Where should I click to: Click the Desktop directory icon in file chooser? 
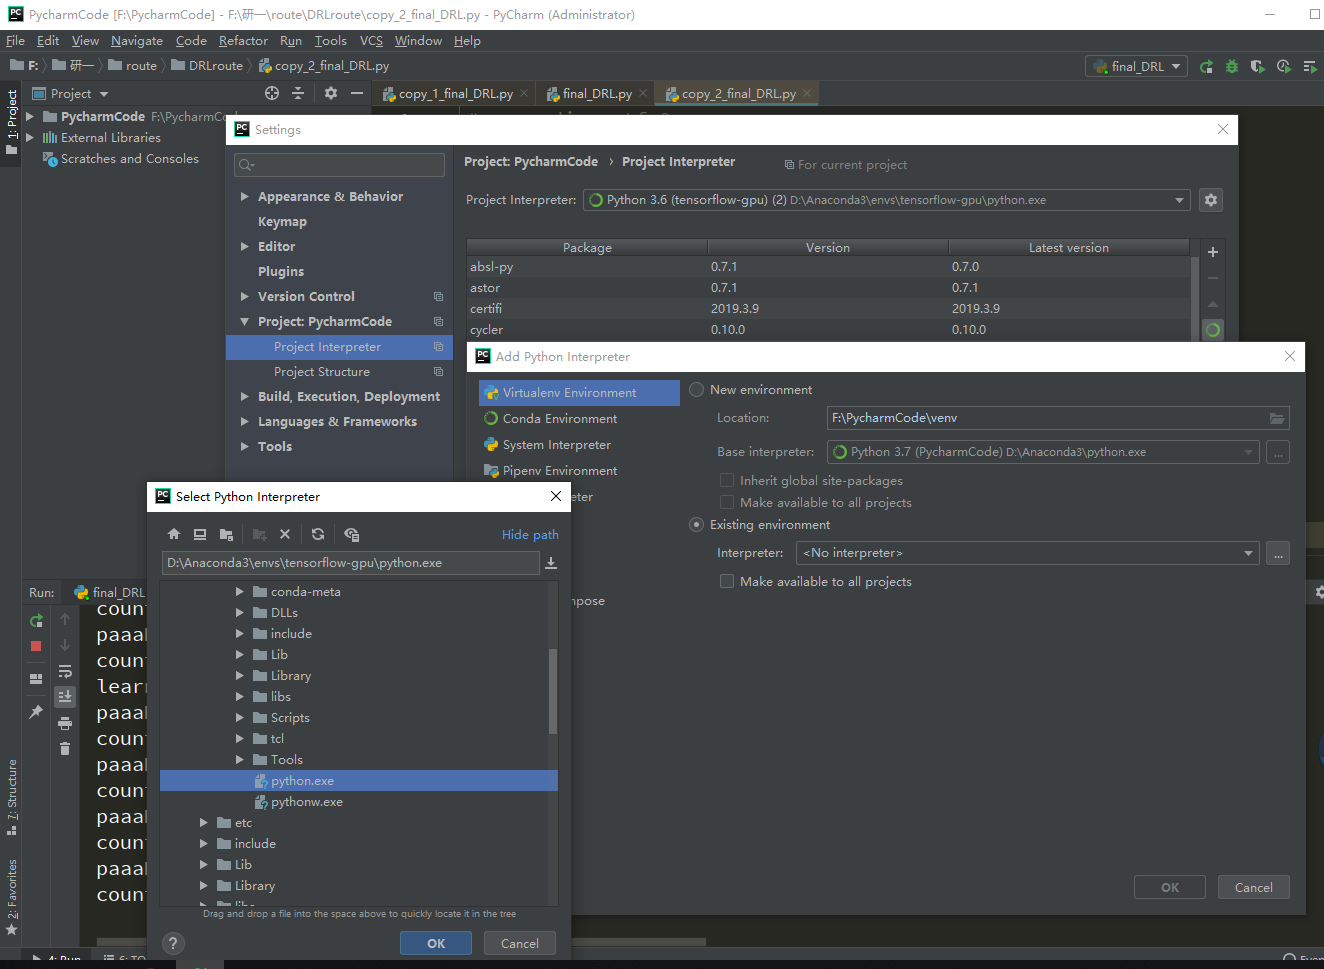point(200,534)
